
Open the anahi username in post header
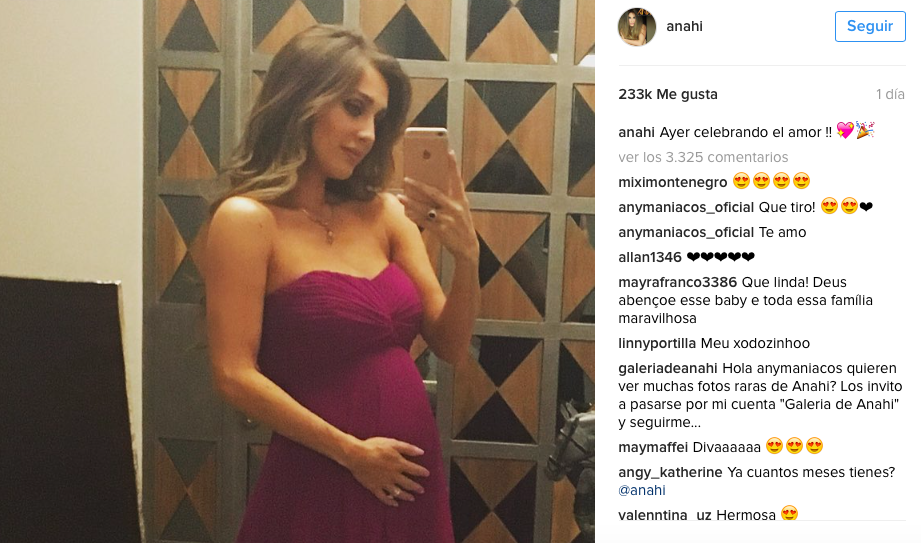[684, 26]
